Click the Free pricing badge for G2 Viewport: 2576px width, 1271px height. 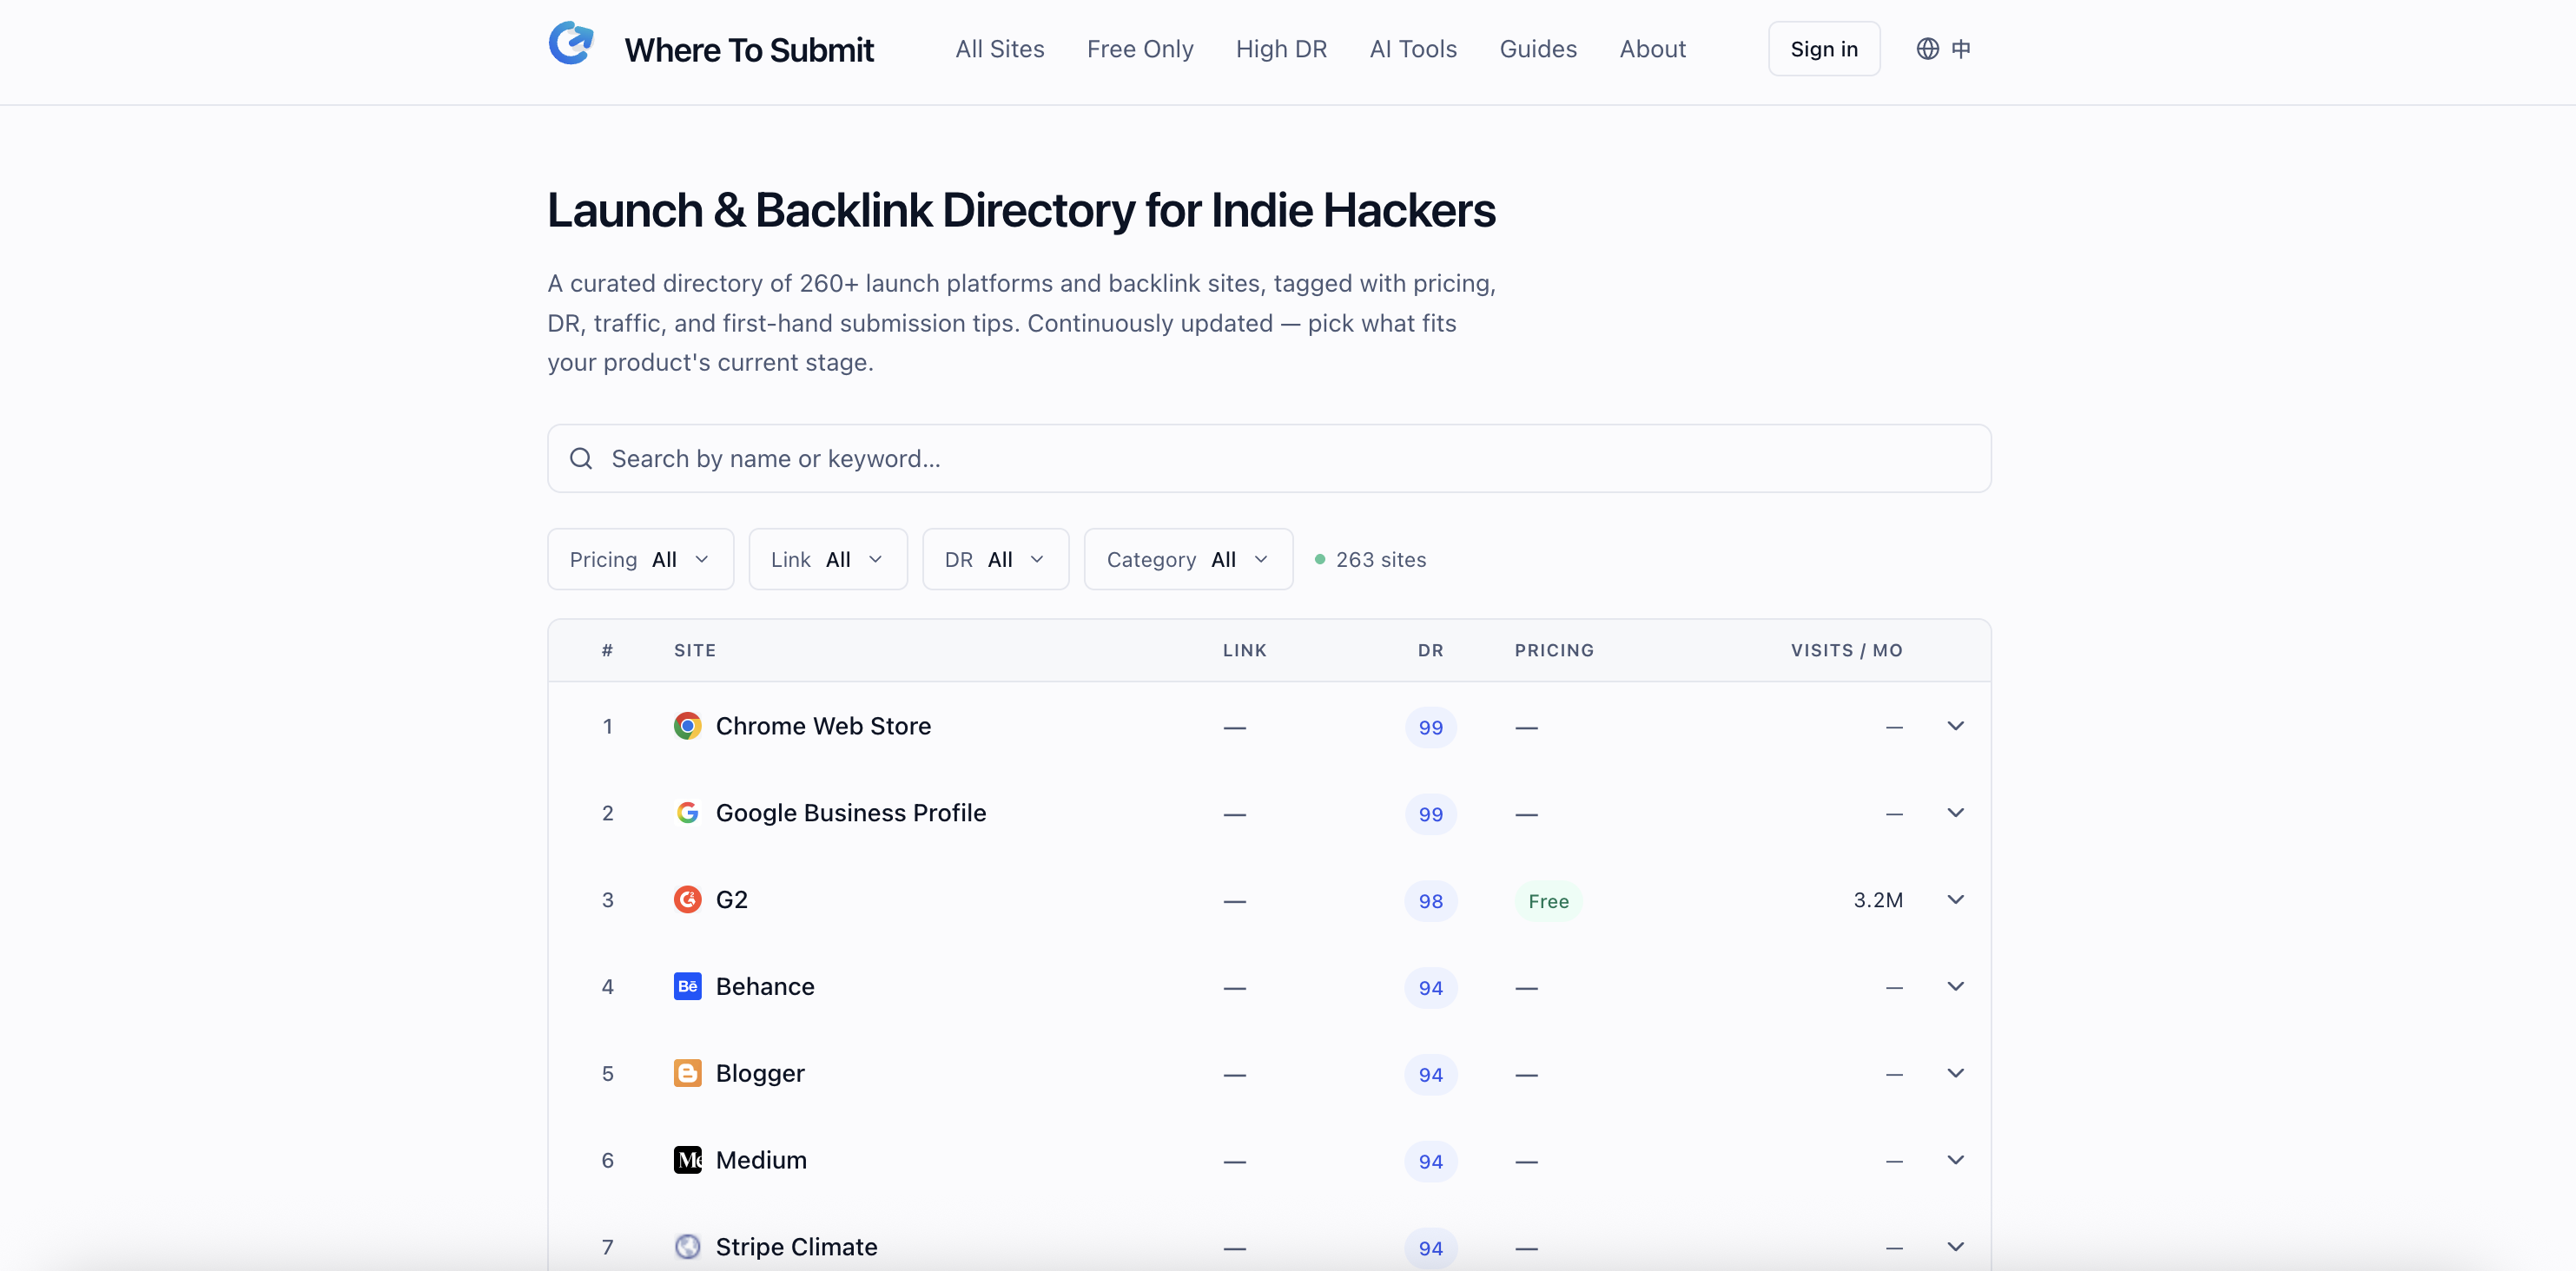(1548, 901)
